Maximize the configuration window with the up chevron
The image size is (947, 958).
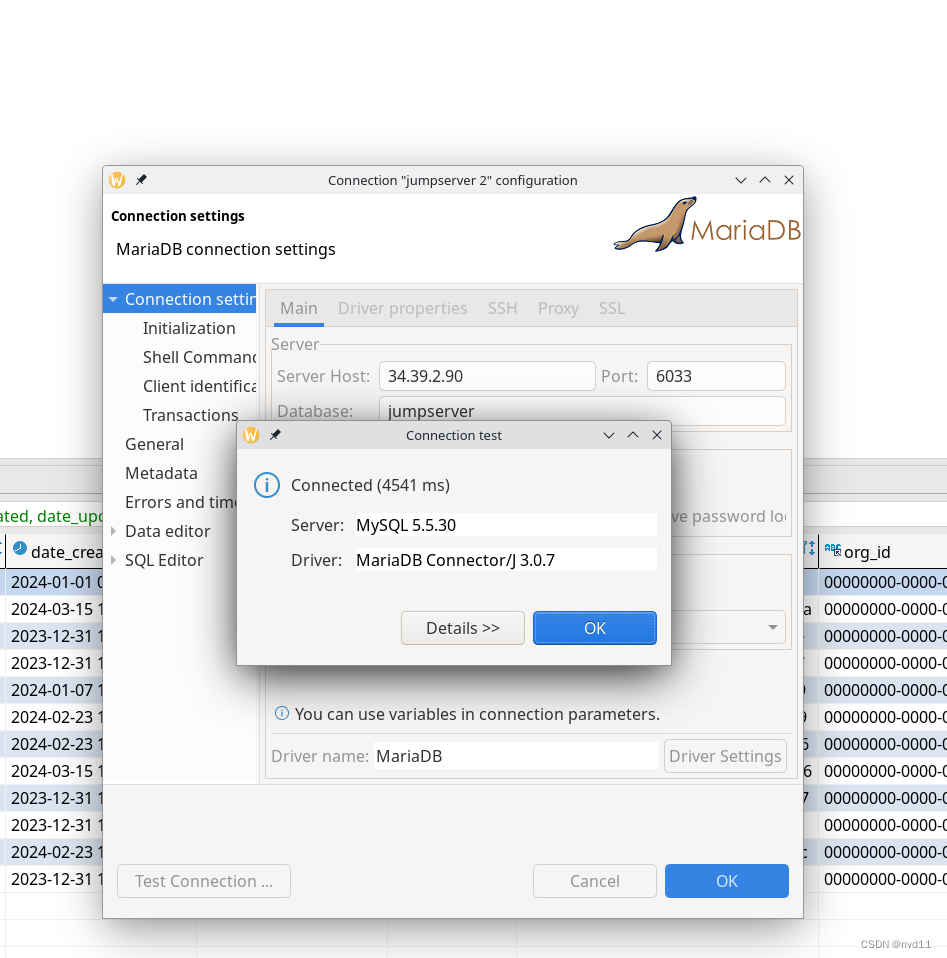[765, 180]
